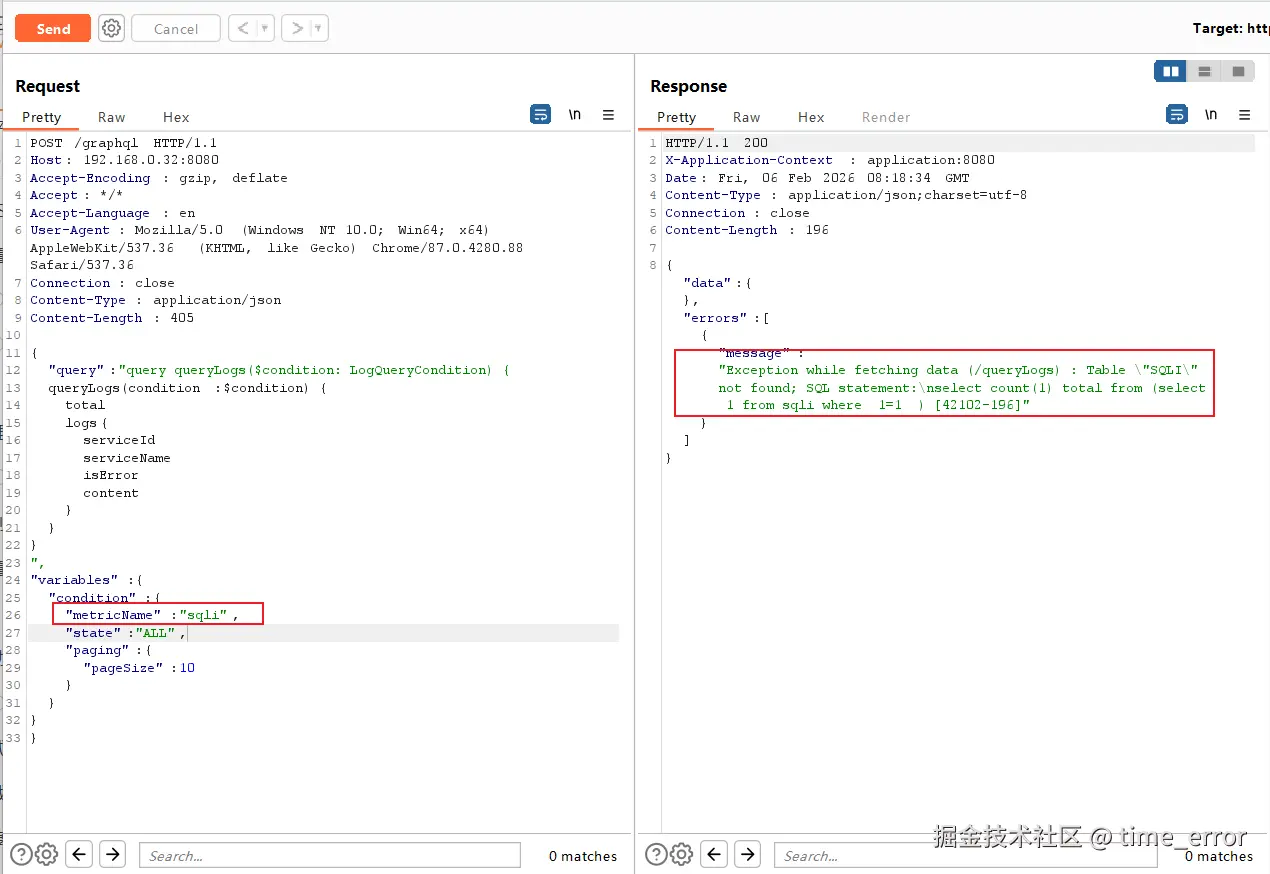Switch Response view to Raw tab

point(746,117)
